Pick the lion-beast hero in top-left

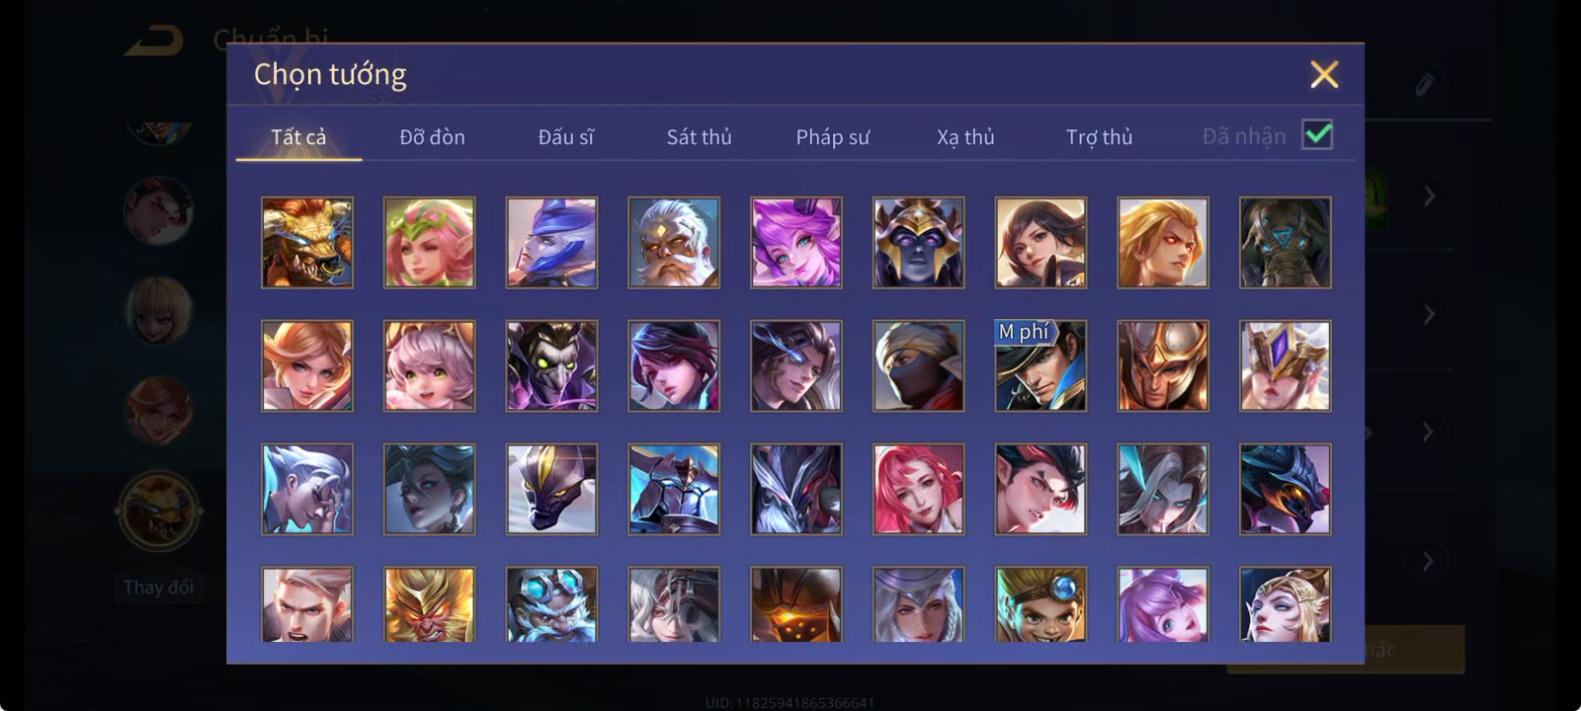pos(307,242)
